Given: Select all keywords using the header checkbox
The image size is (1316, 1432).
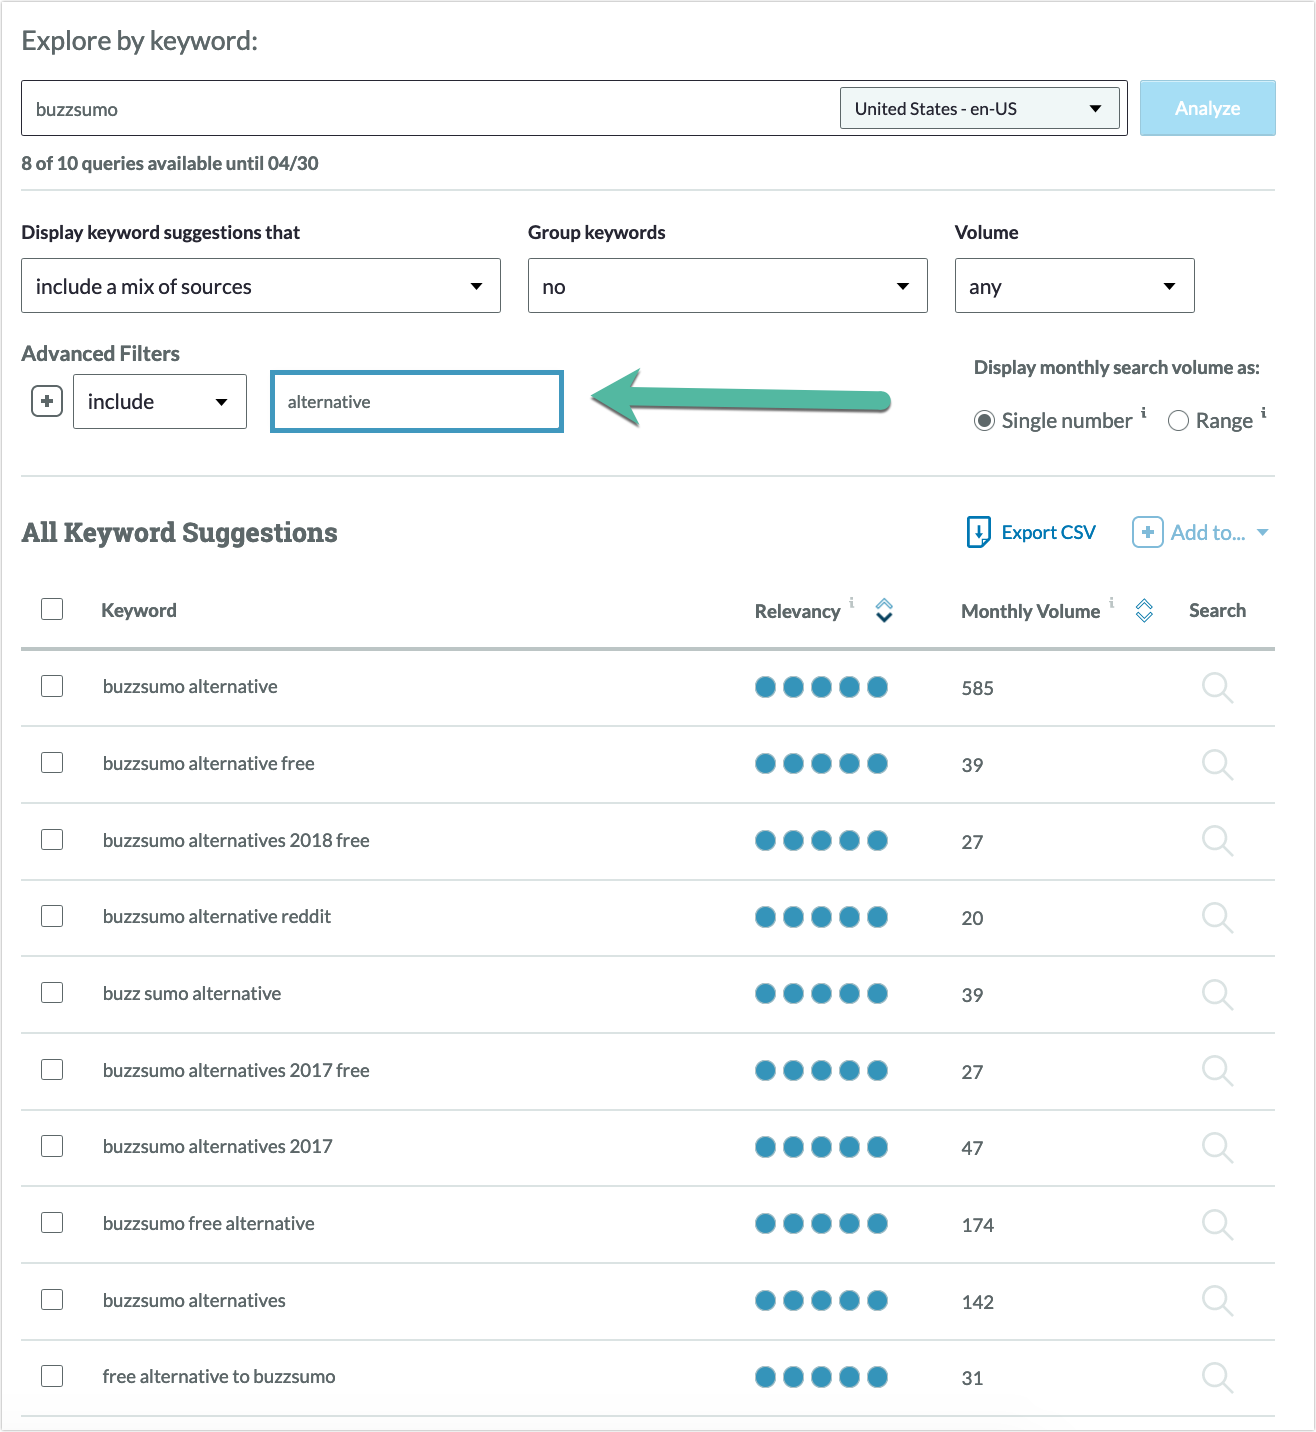Looking at the screenshot, I should 52,608.
